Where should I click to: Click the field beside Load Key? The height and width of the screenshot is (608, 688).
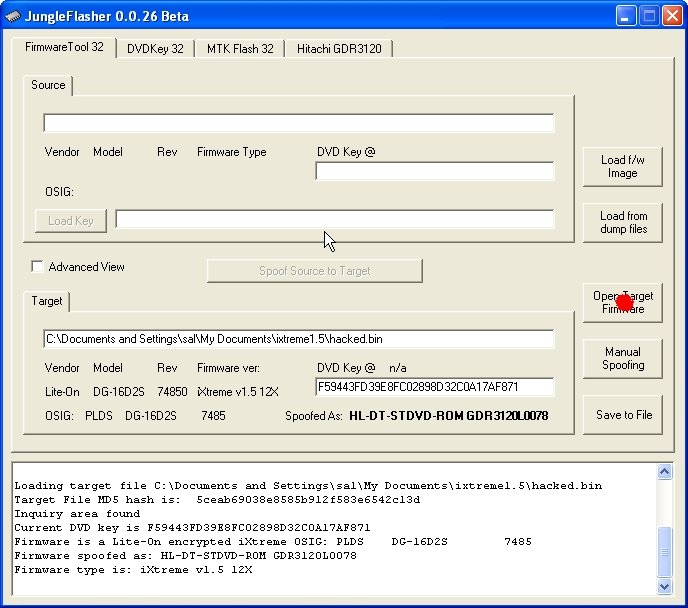(334, 219)
